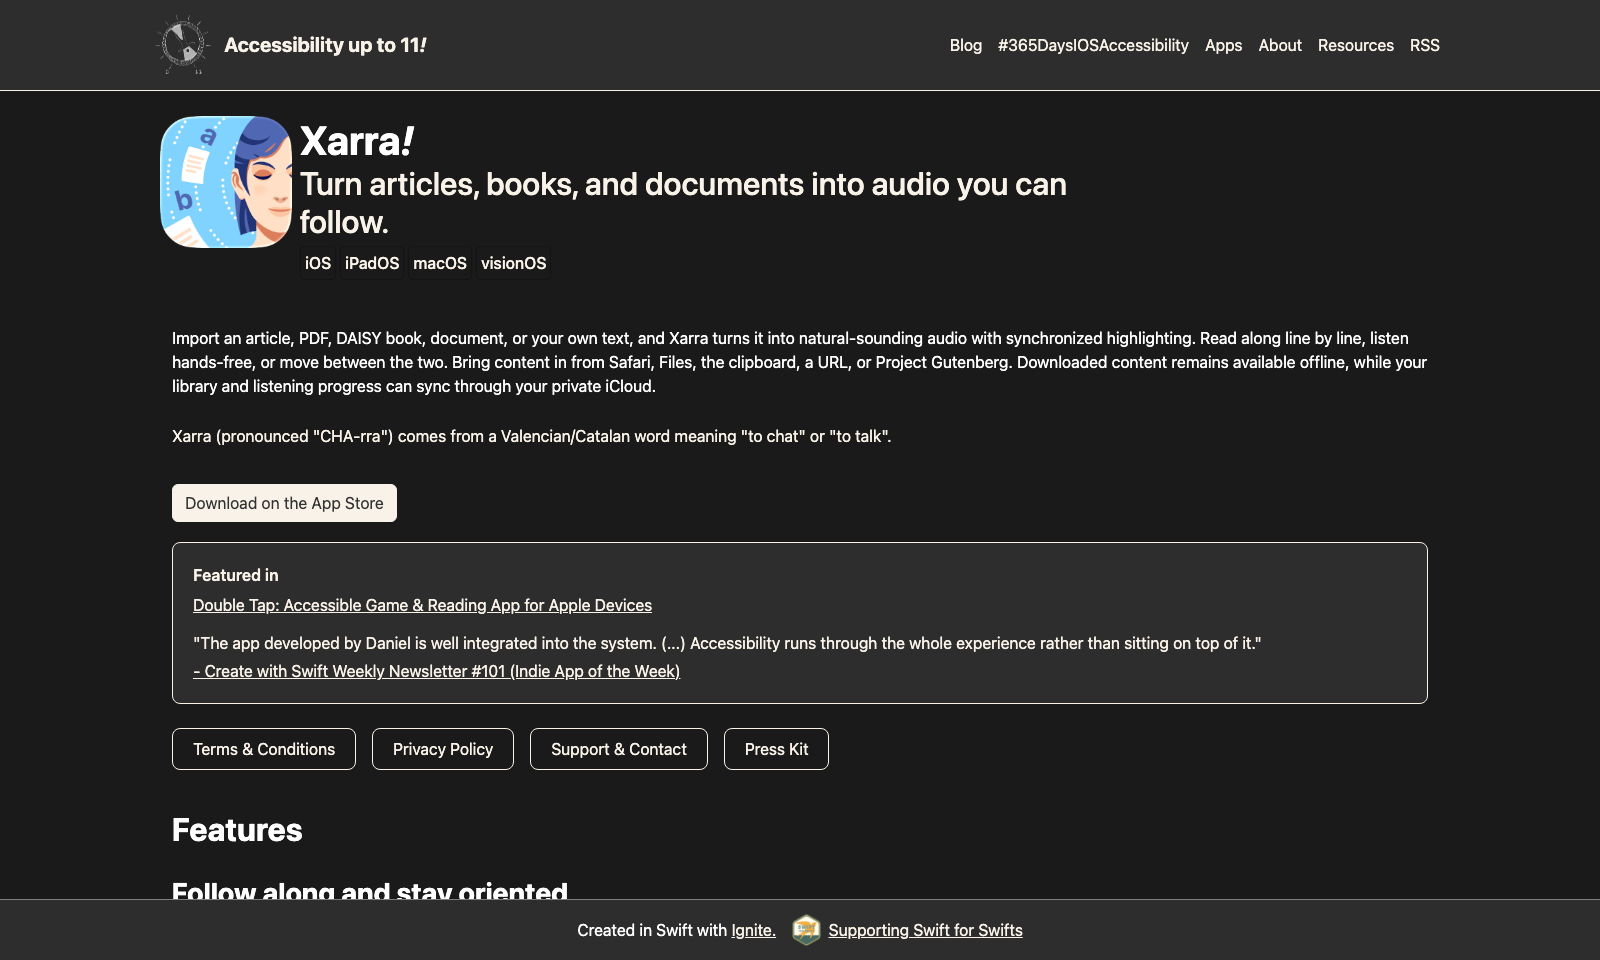Open Double Tap featured article link

click(422, 605)
